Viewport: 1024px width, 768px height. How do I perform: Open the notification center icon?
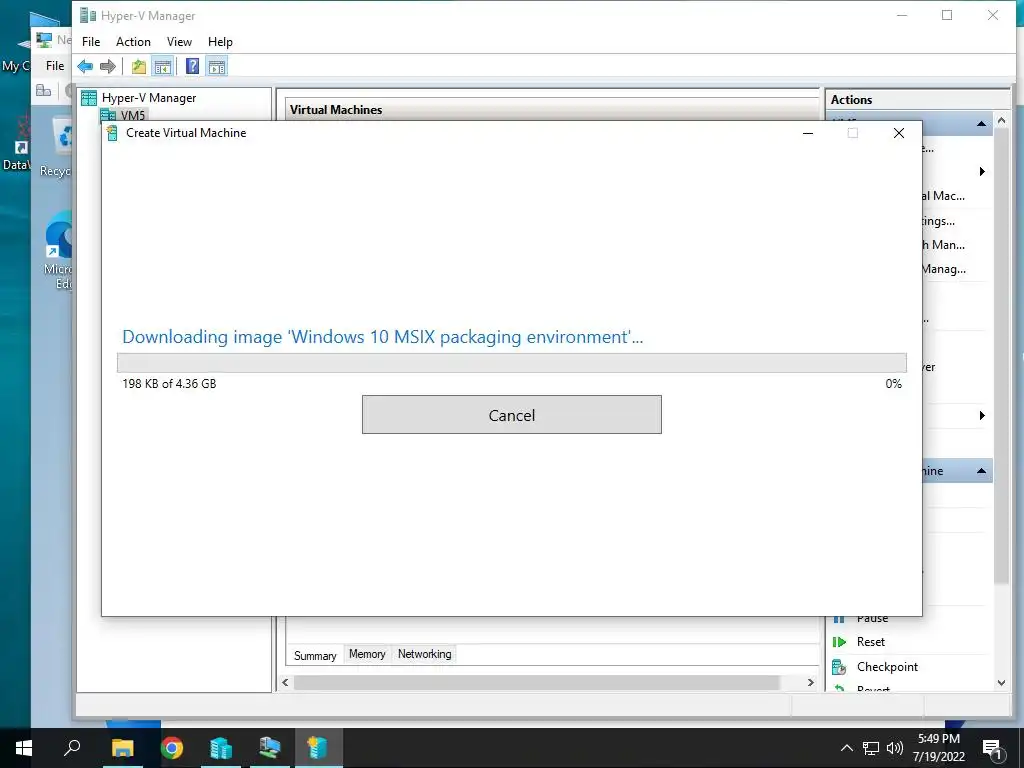click(x=992, y=748)
